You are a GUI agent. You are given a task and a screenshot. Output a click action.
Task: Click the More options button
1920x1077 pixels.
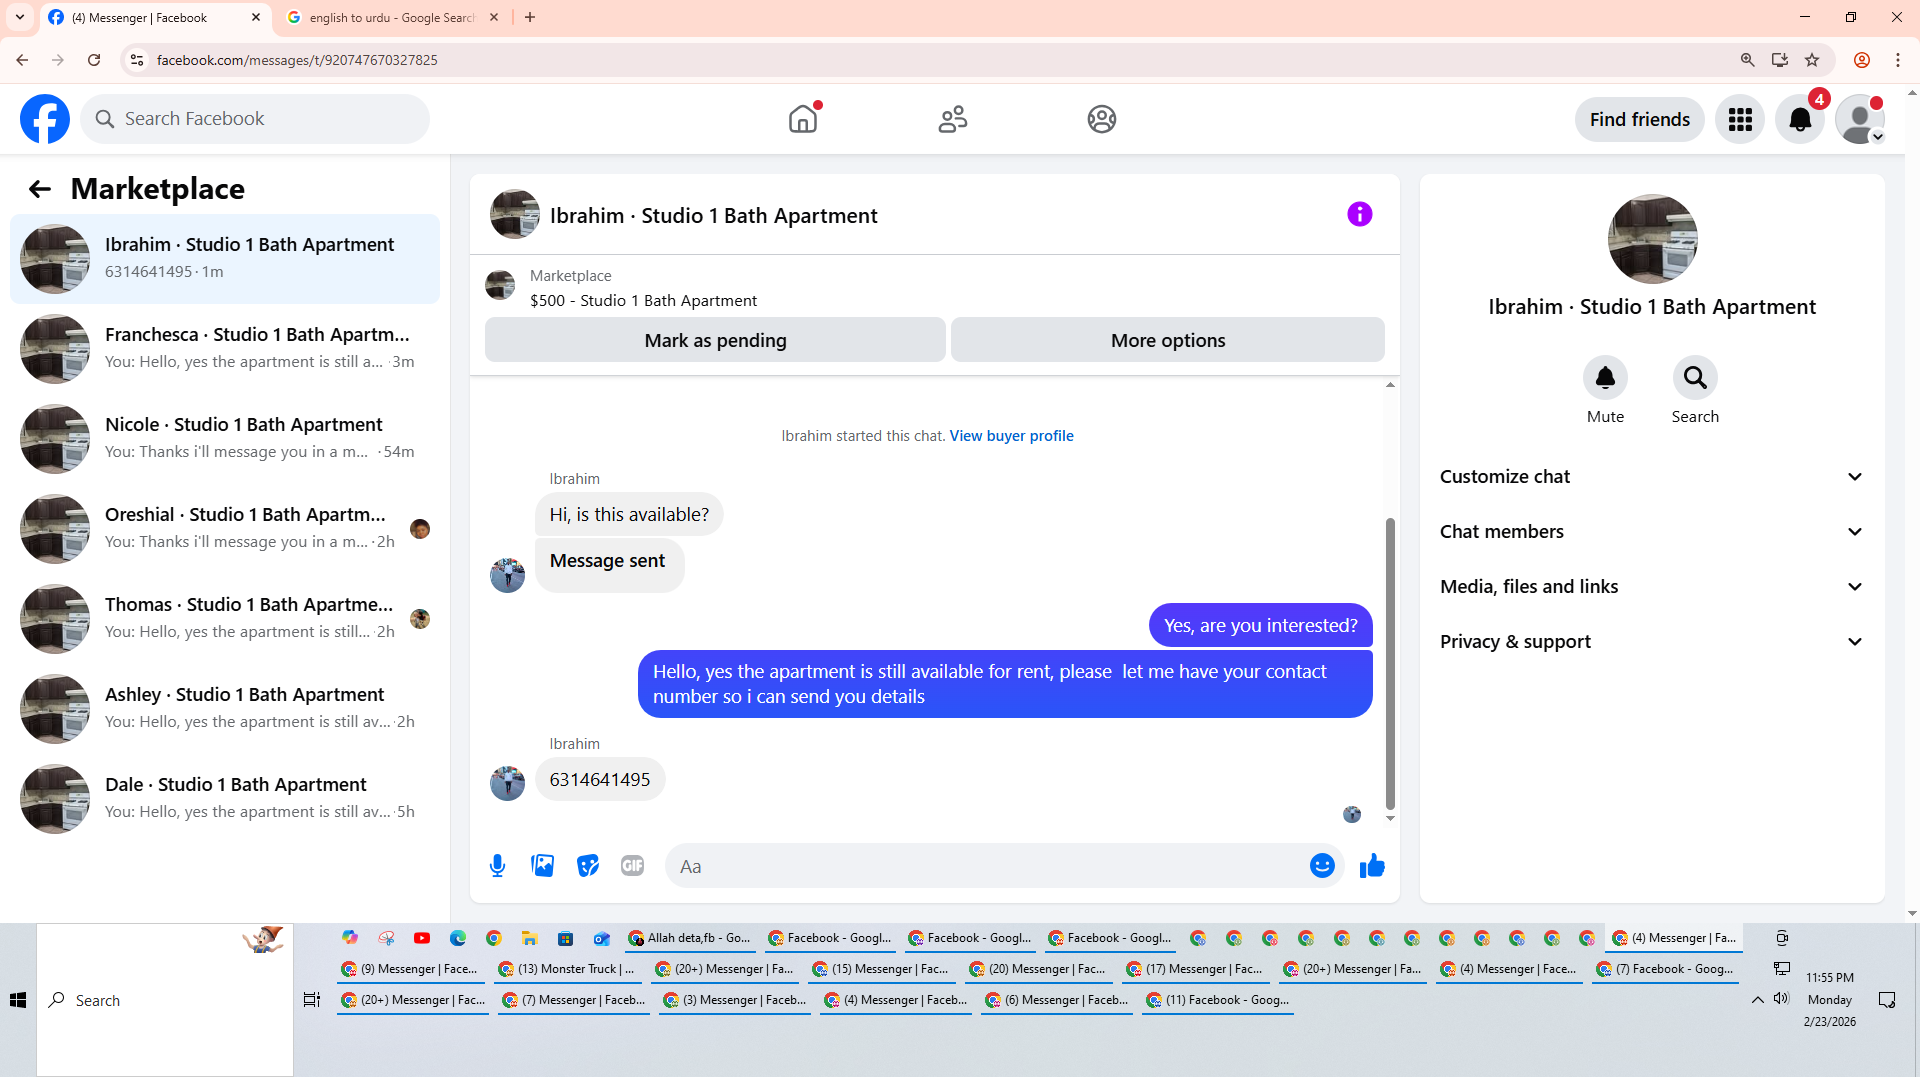pos(1168,340)
